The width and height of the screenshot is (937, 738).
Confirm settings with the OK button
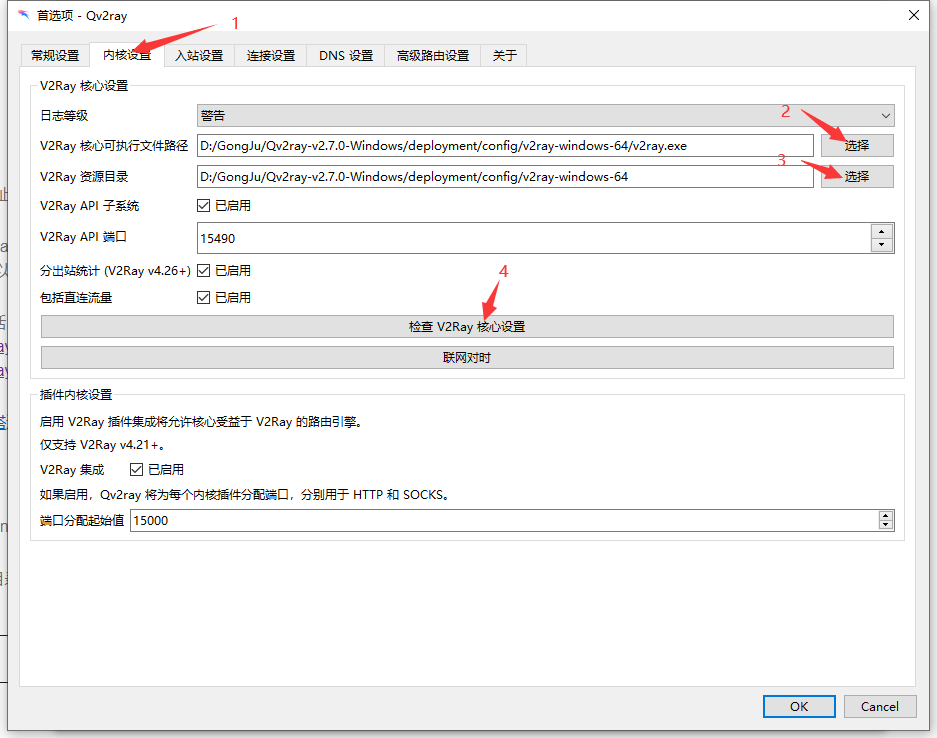click(x=799, y=706)
